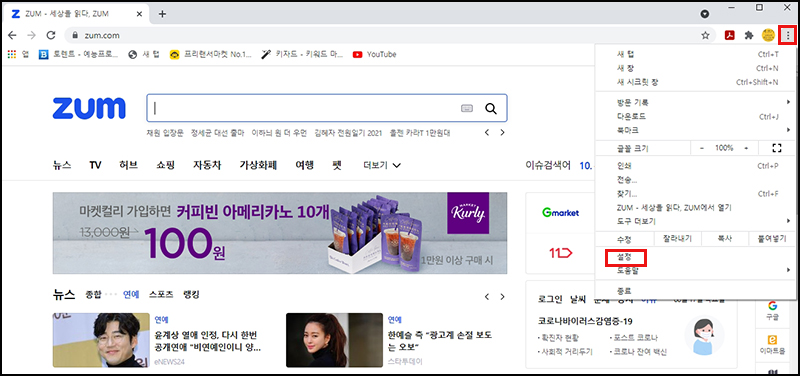Click next arrow under the search box

click(x=503, y=133)
